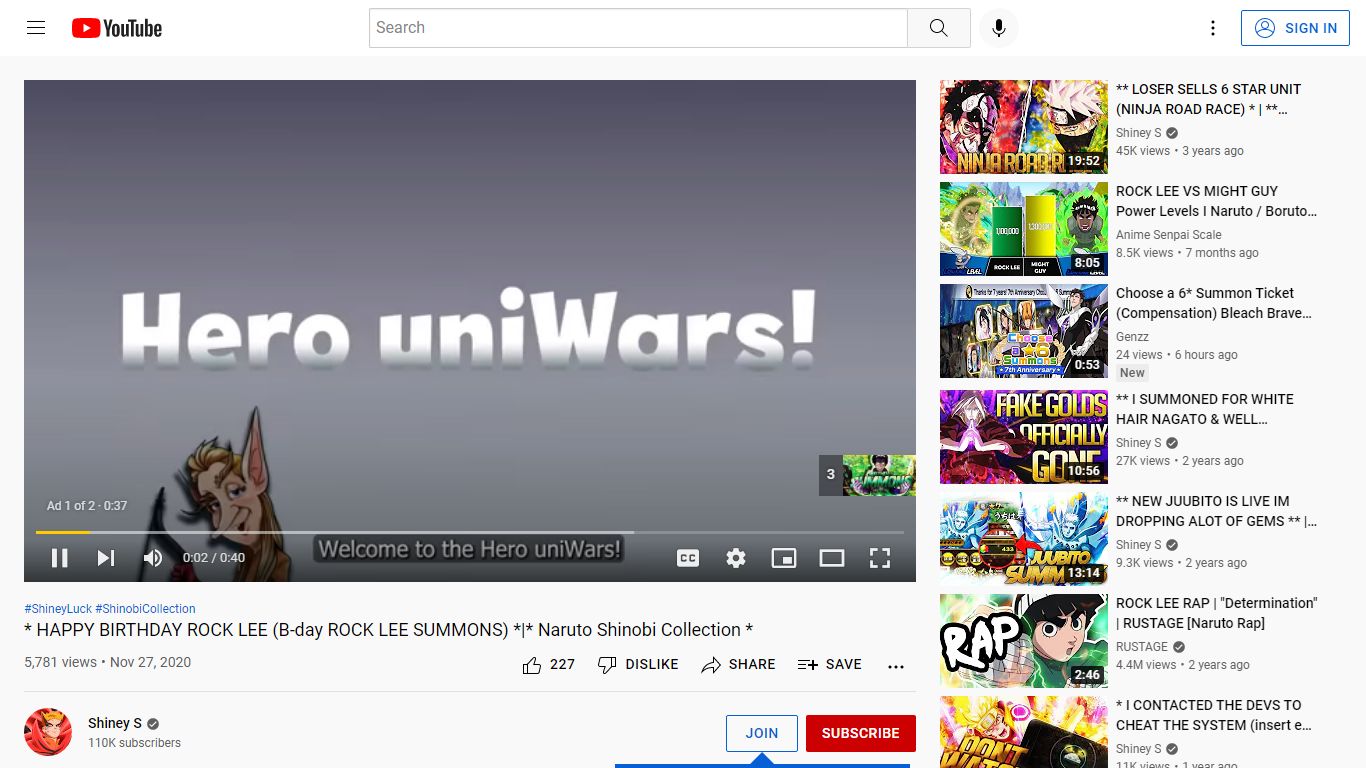
Task: Save the video to a playlist
Action: tap(829, 665)
